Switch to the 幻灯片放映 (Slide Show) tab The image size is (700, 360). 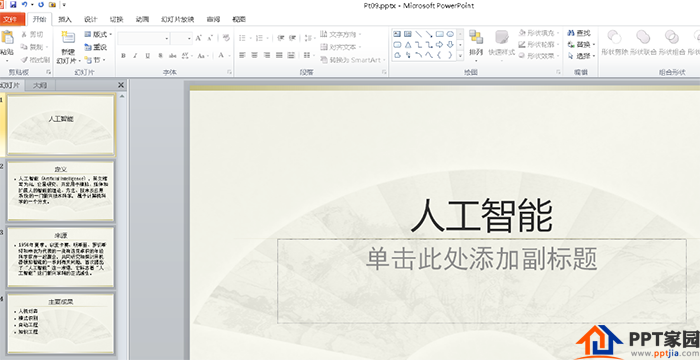[178, 19]
